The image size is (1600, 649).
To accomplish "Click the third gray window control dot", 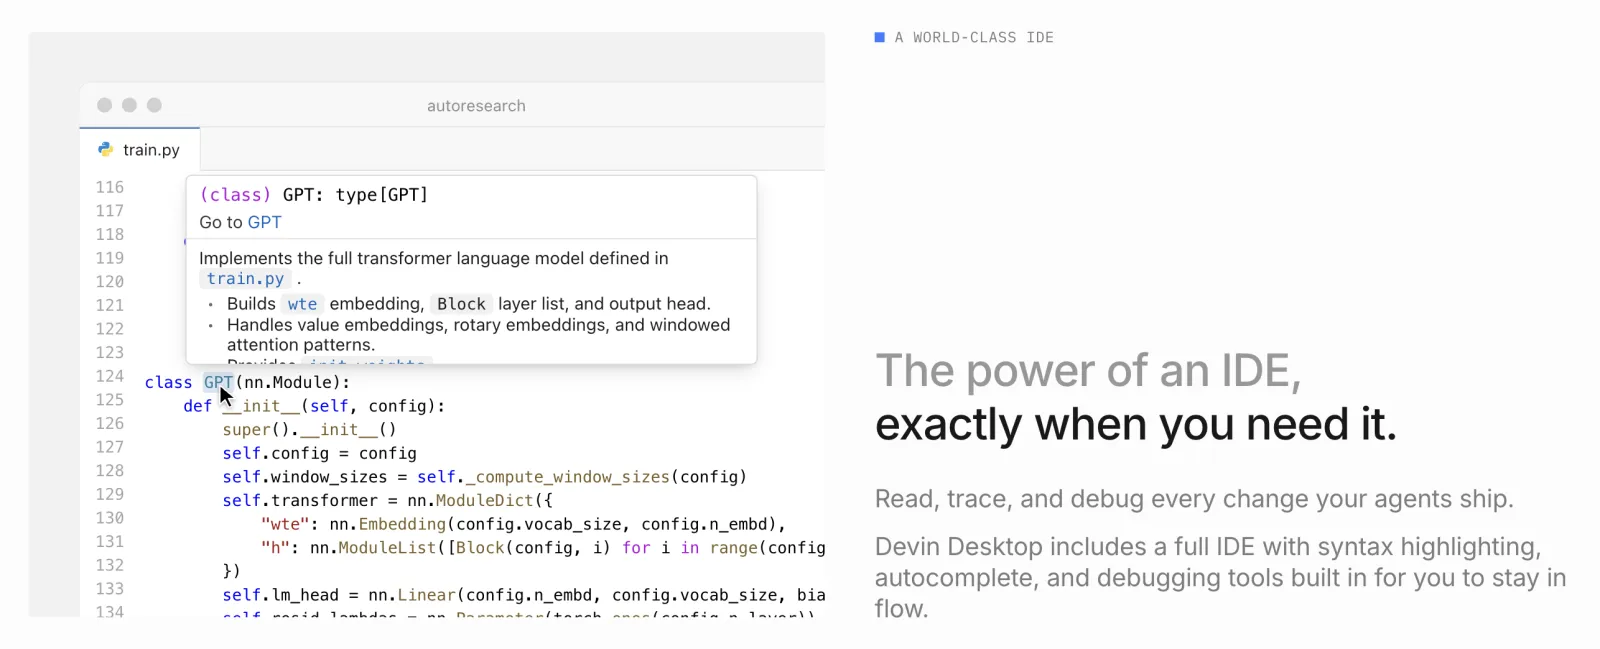I will (x=154, y=105).
